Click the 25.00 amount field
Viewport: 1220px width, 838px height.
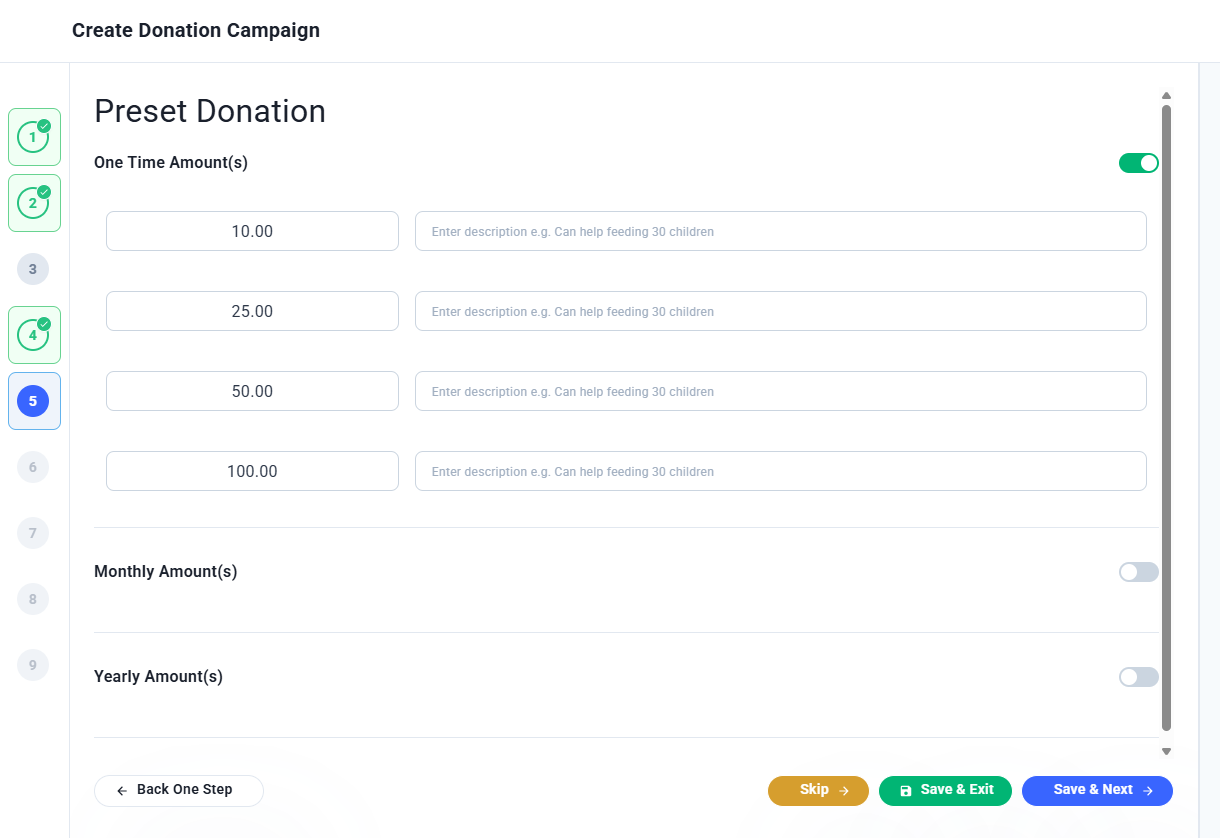tap(252, 311)
